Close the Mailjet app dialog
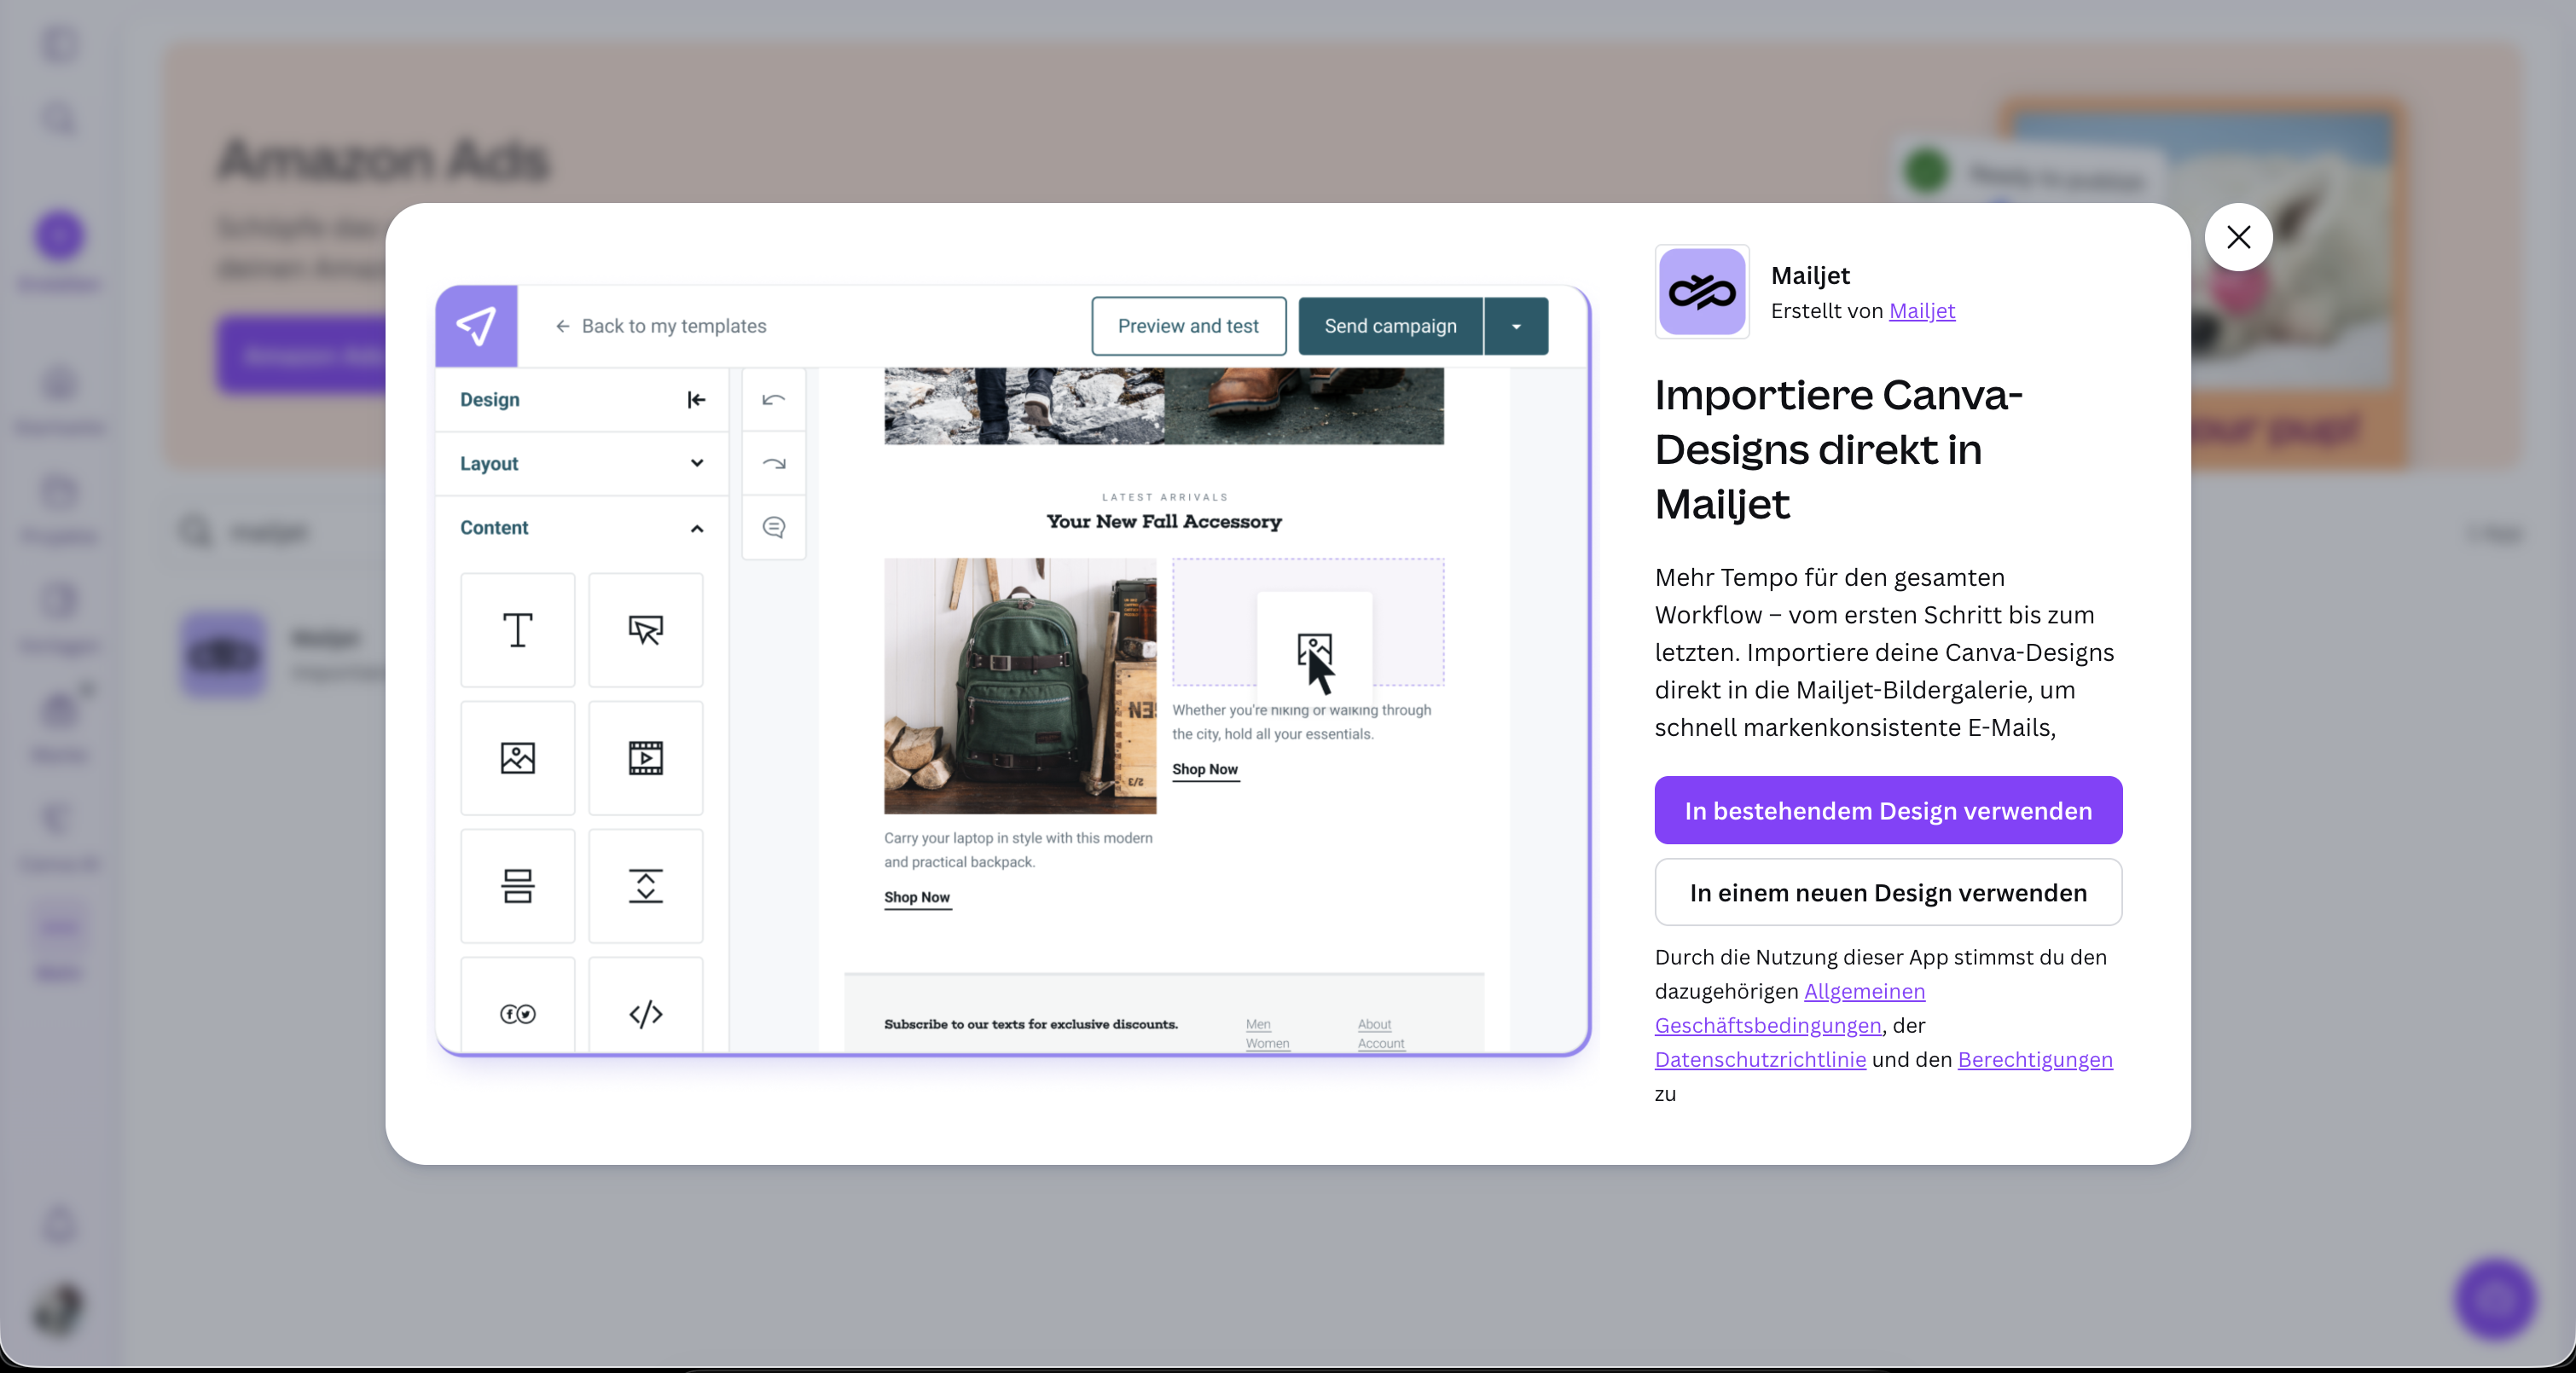The height and width of the screenshot is (1373, 2576). coord(2238,237)
